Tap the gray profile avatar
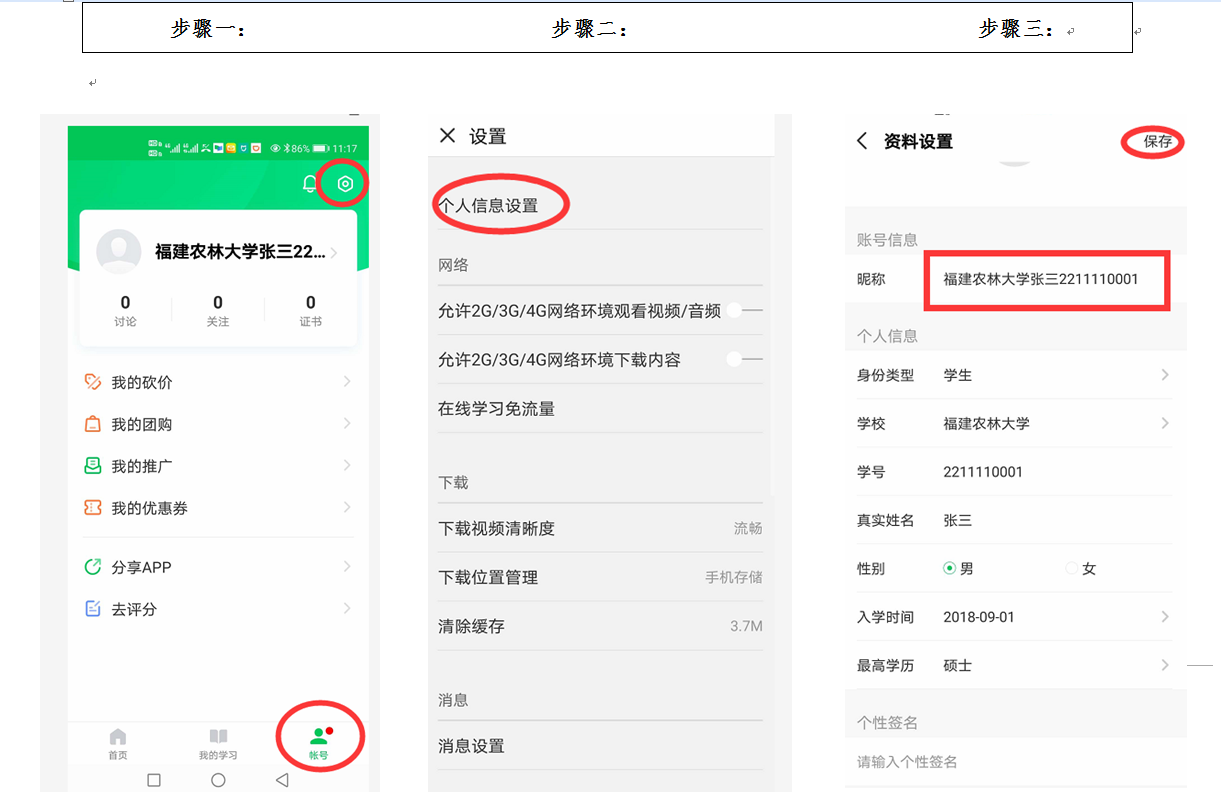The image size is (1221, 792). (x=118, y=252)
